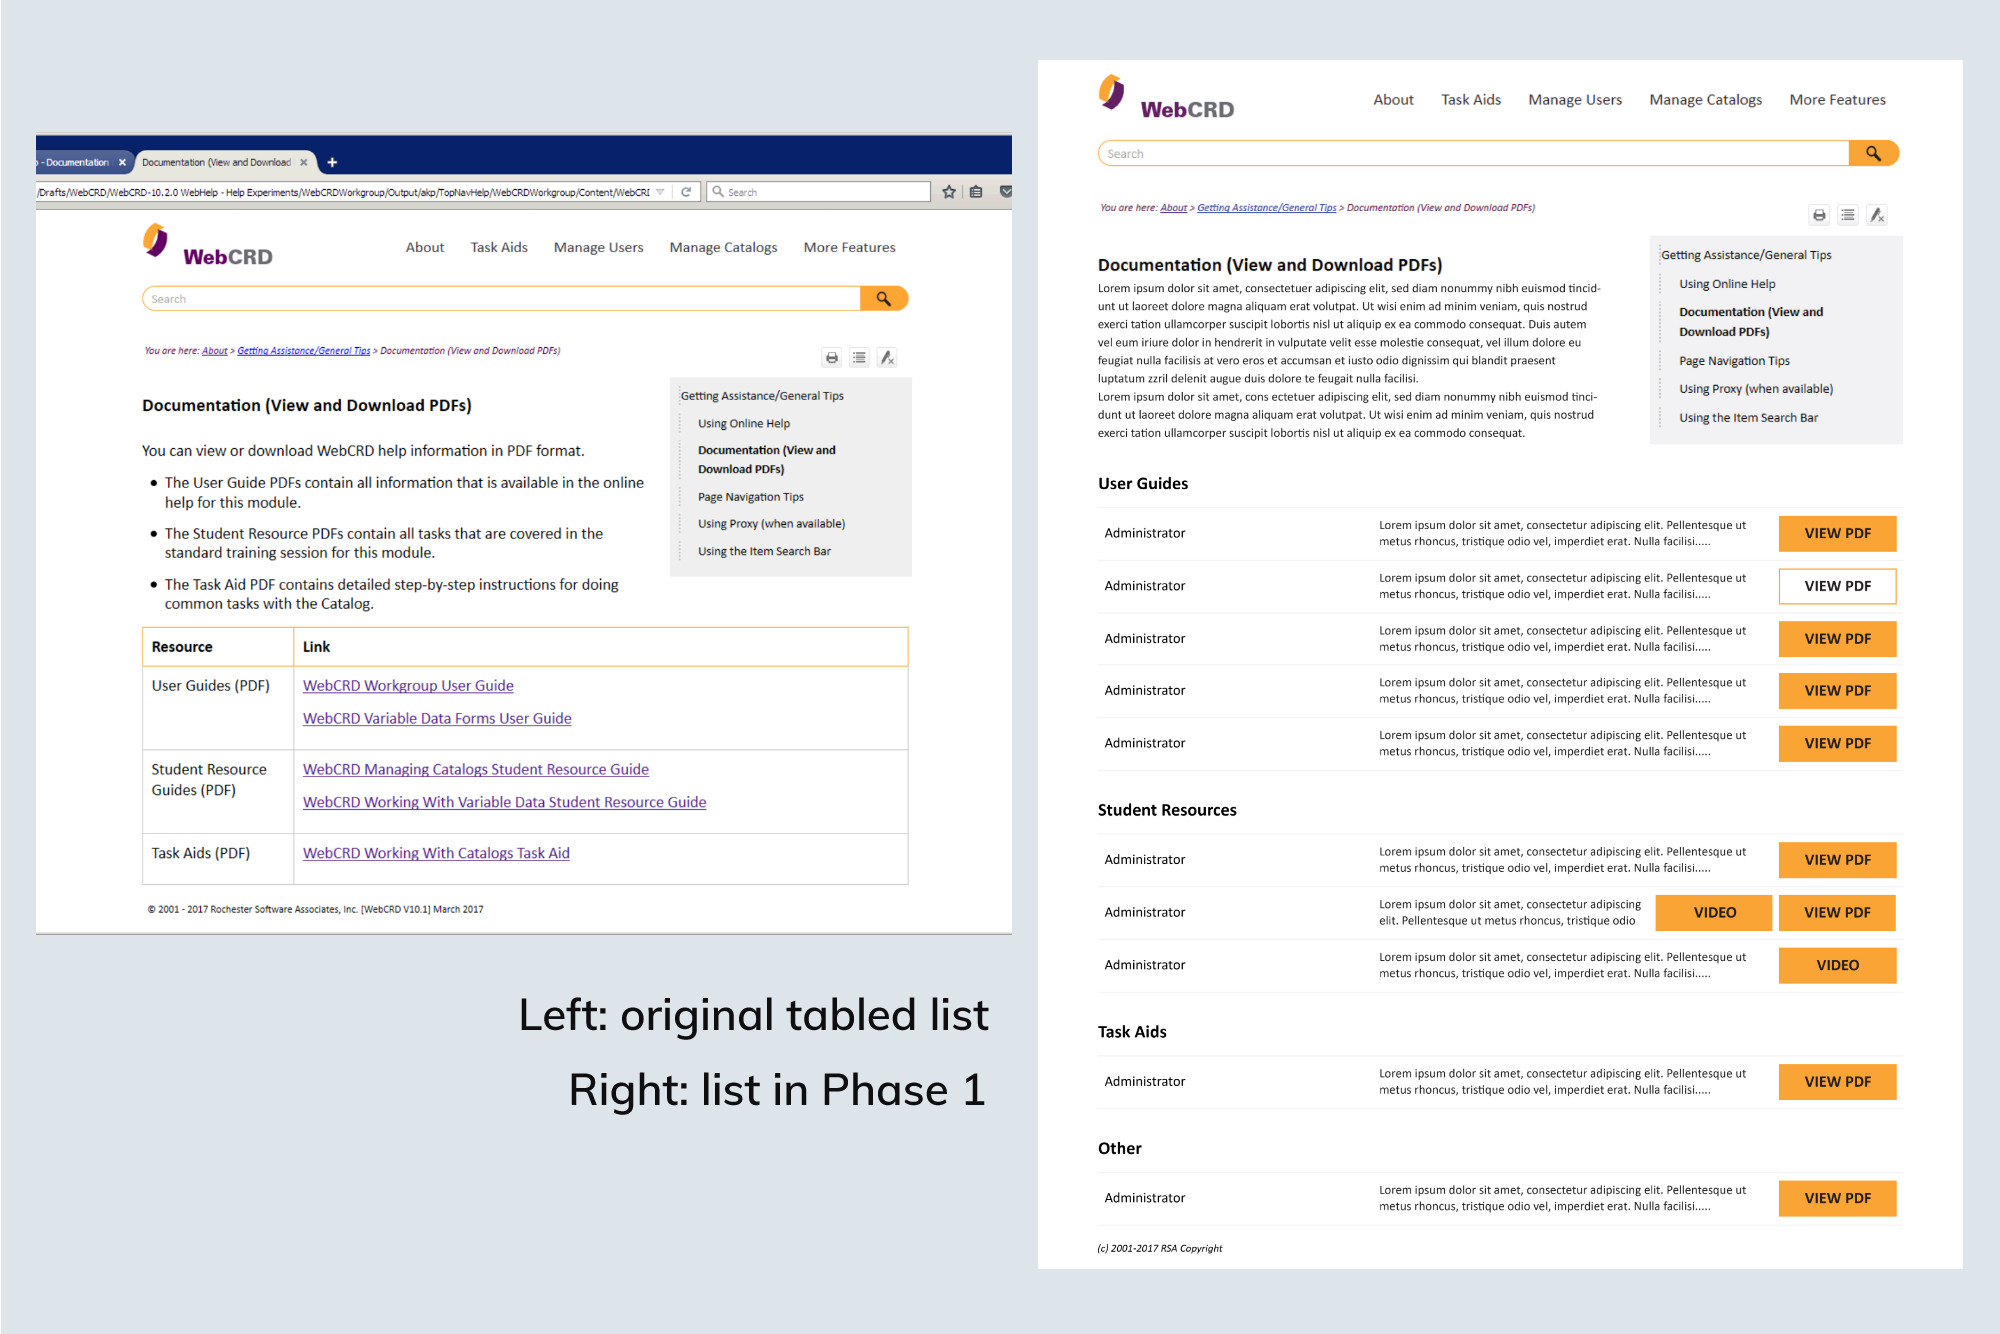Click the print icon in right Phase 1 mockup

pyautogui.click(x=1819, y=215)
